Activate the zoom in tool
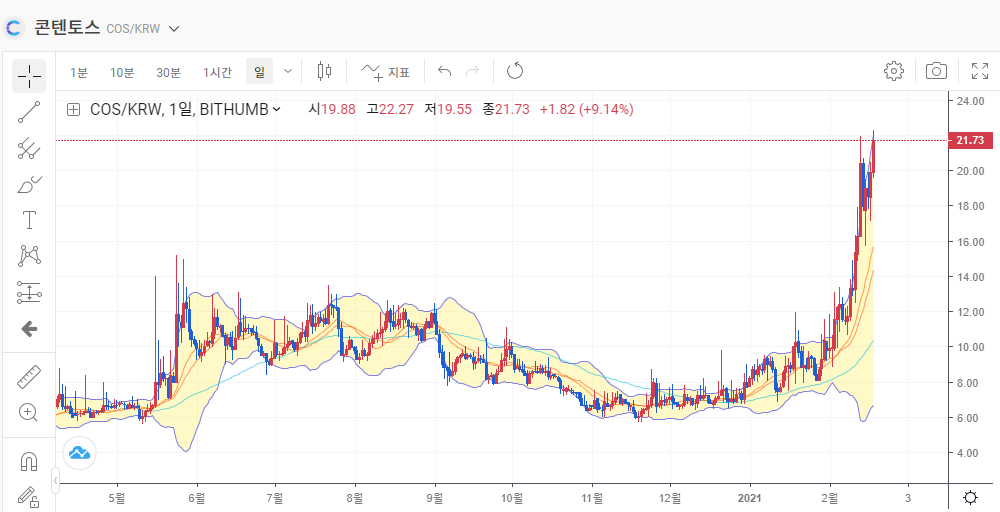The height and width of the screenshot is (512, 1000). point(29,413)
